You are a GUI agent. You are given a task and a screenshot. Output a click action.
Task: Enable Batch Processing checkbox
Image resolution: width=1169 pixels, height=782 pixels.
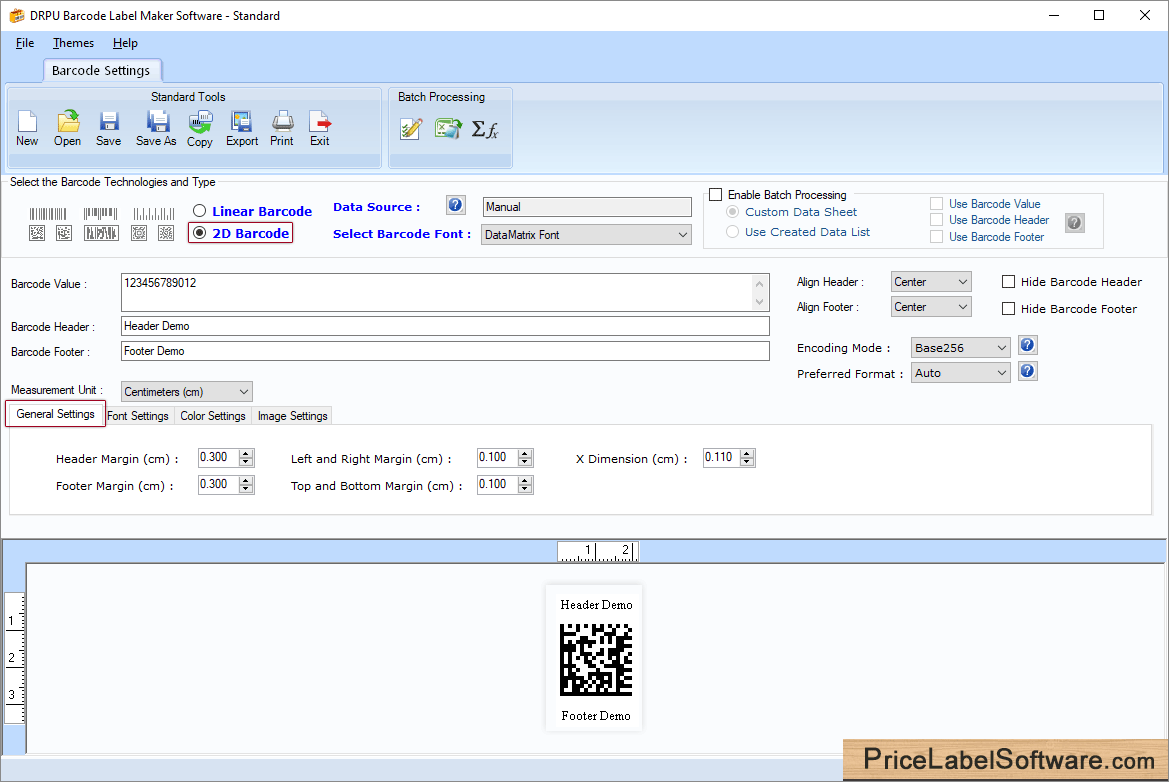coord(716,195)
